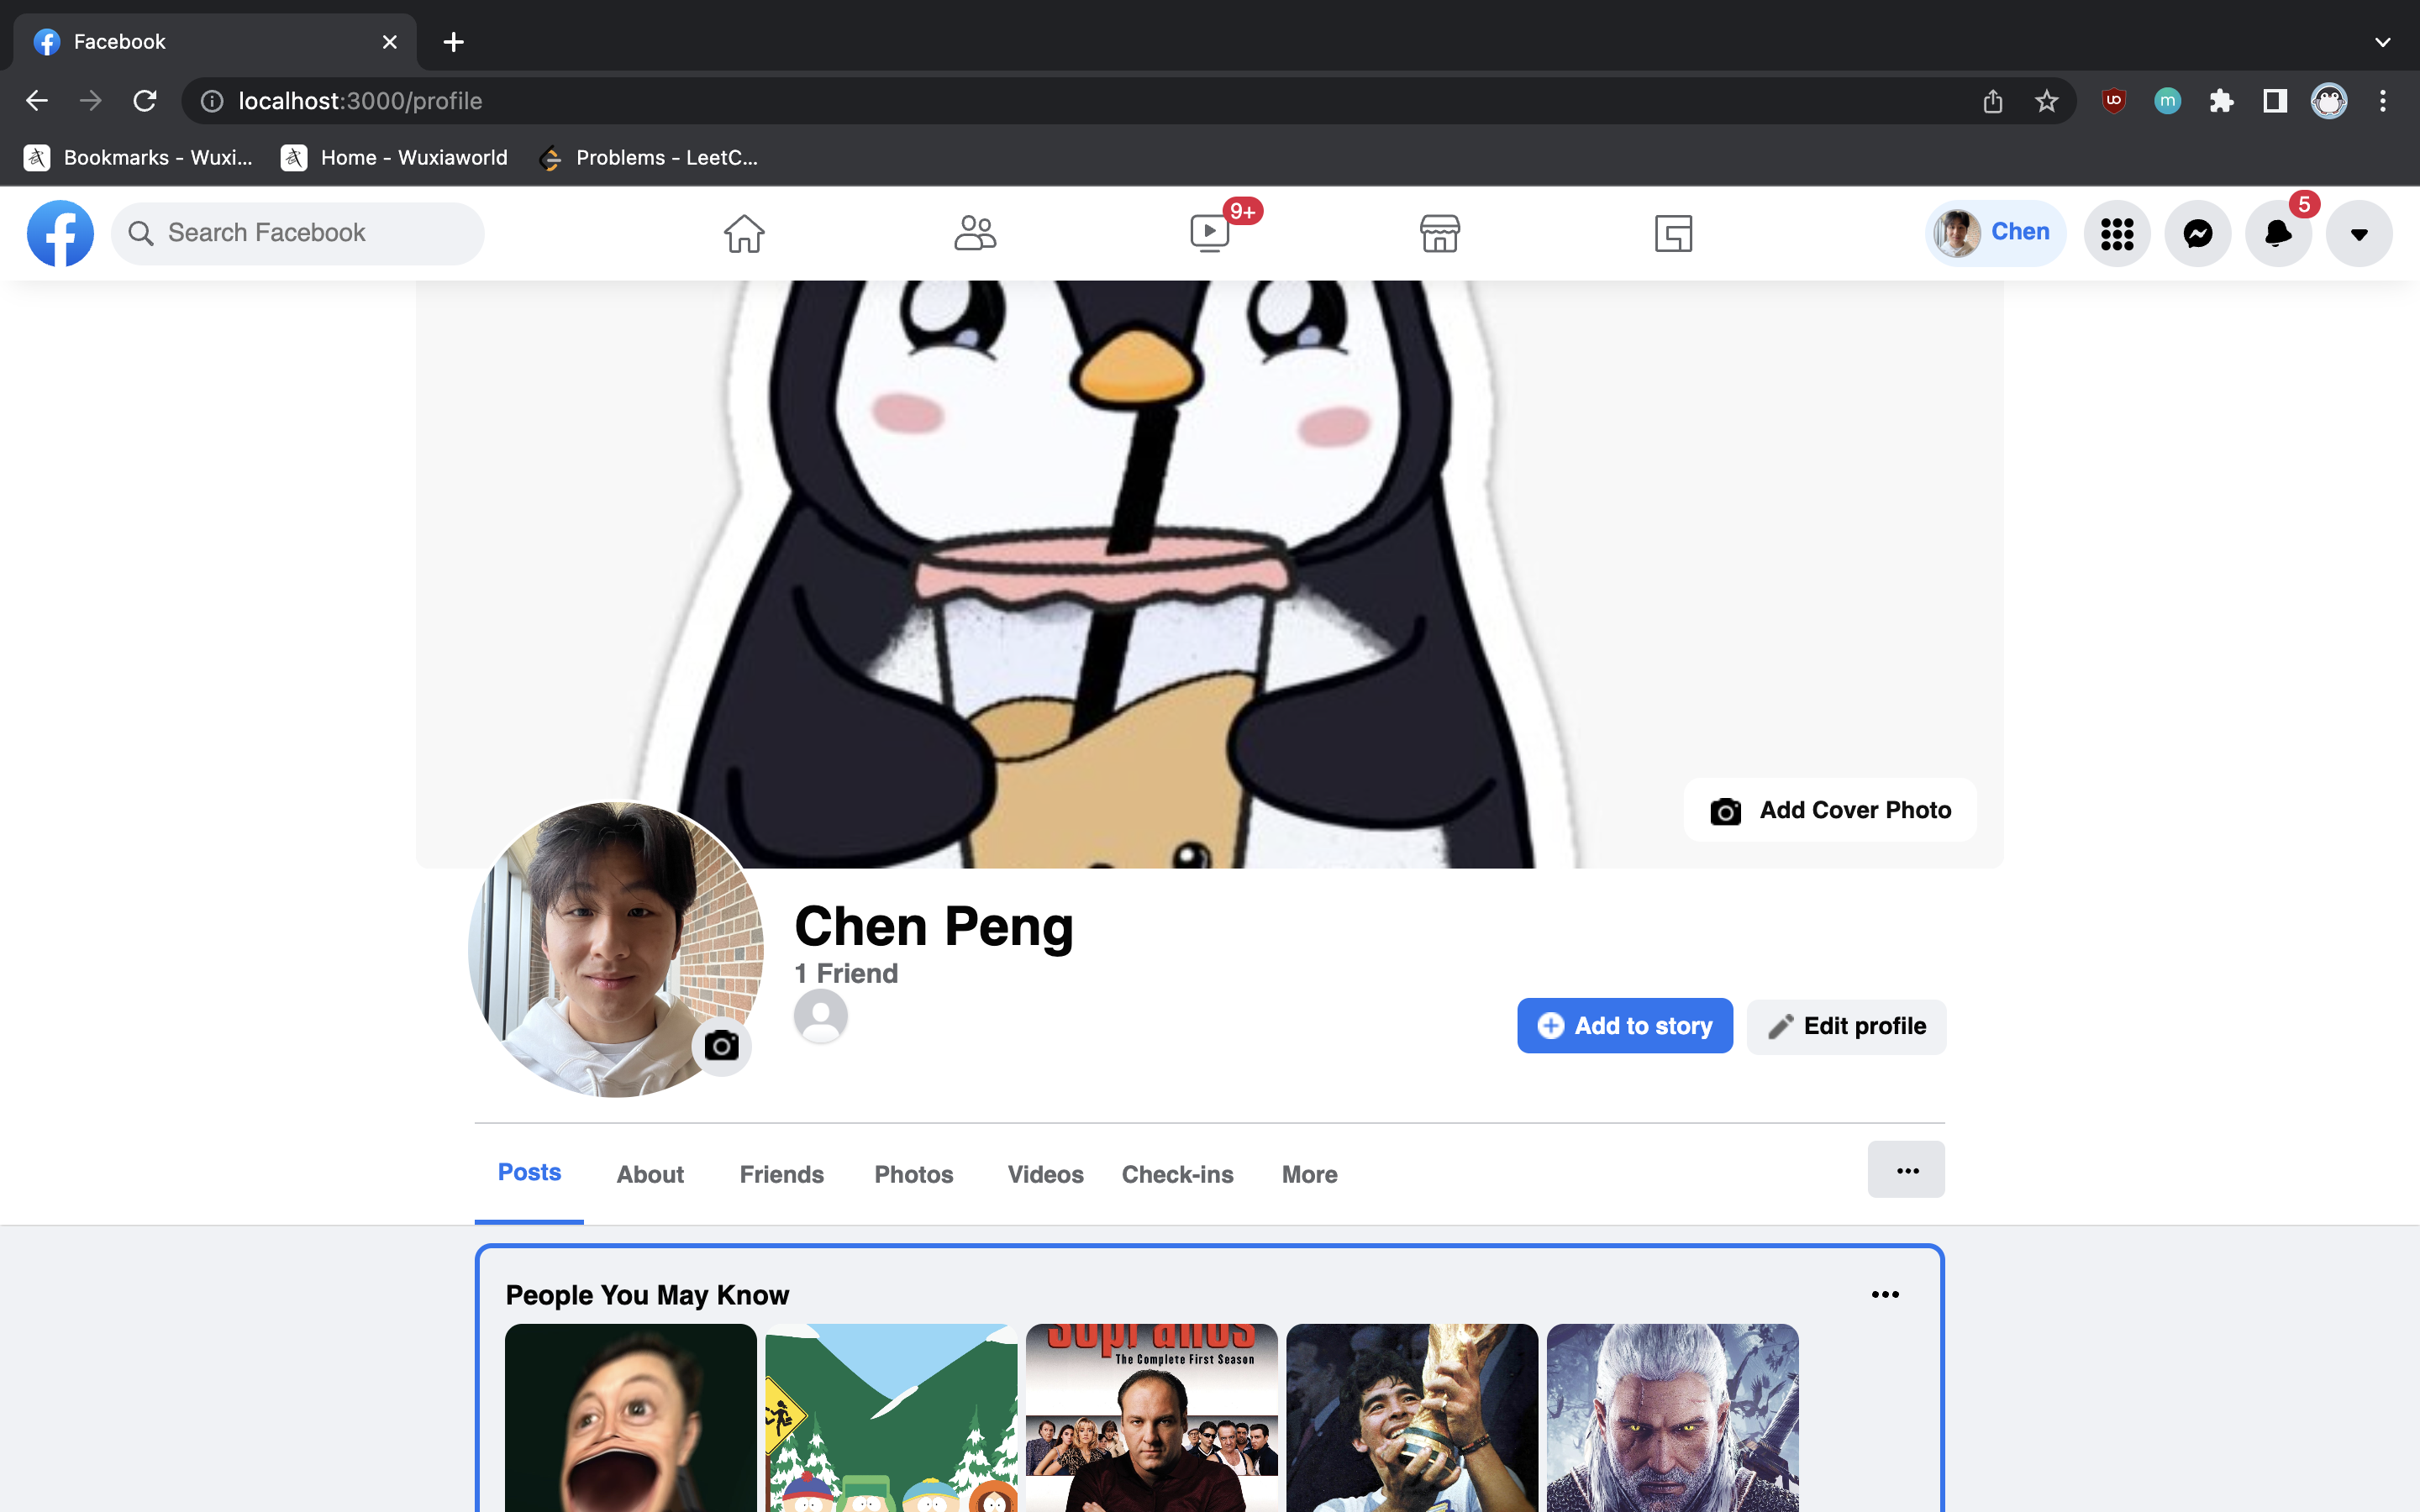Click the Facebook logo
Viewport: 2420px width, 1512px height.
60,233
